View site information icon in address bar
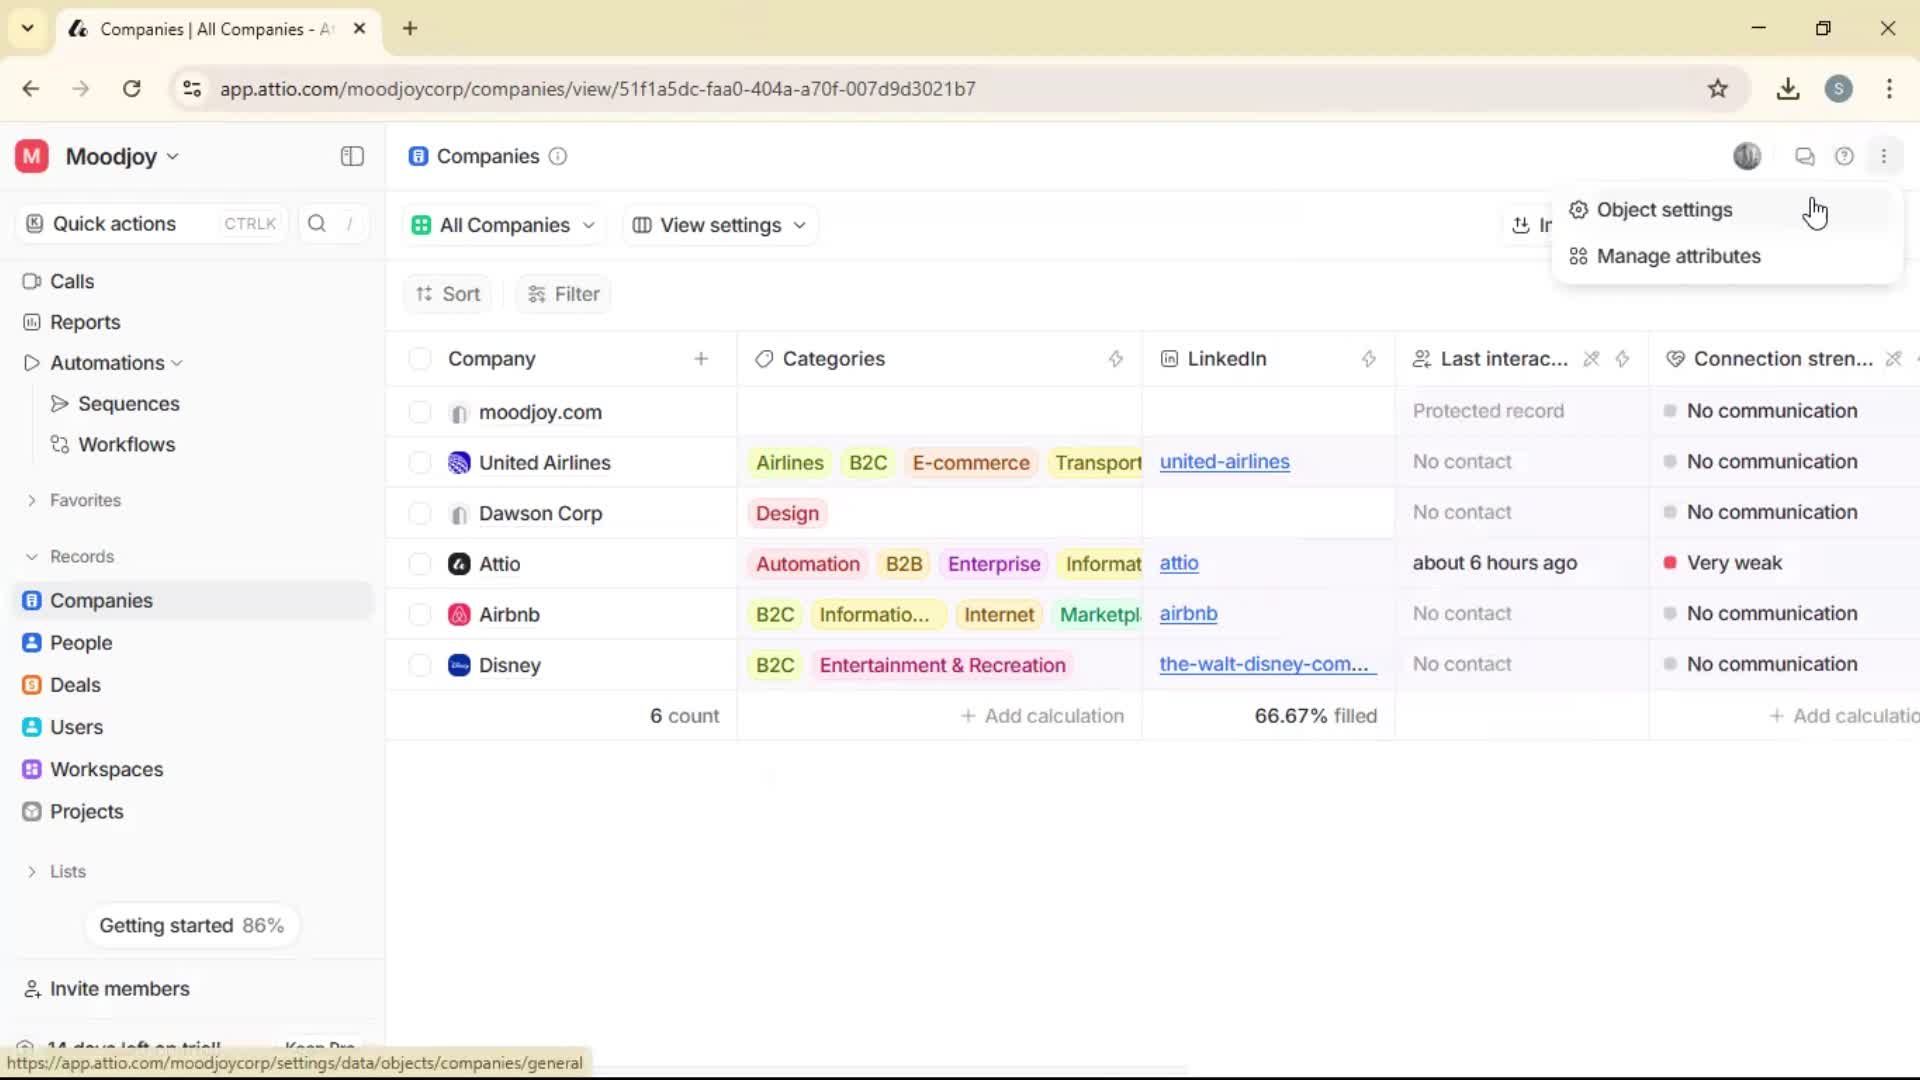Image resolution: width=1920 pixels, height=1080 pixels. point(192,89)
